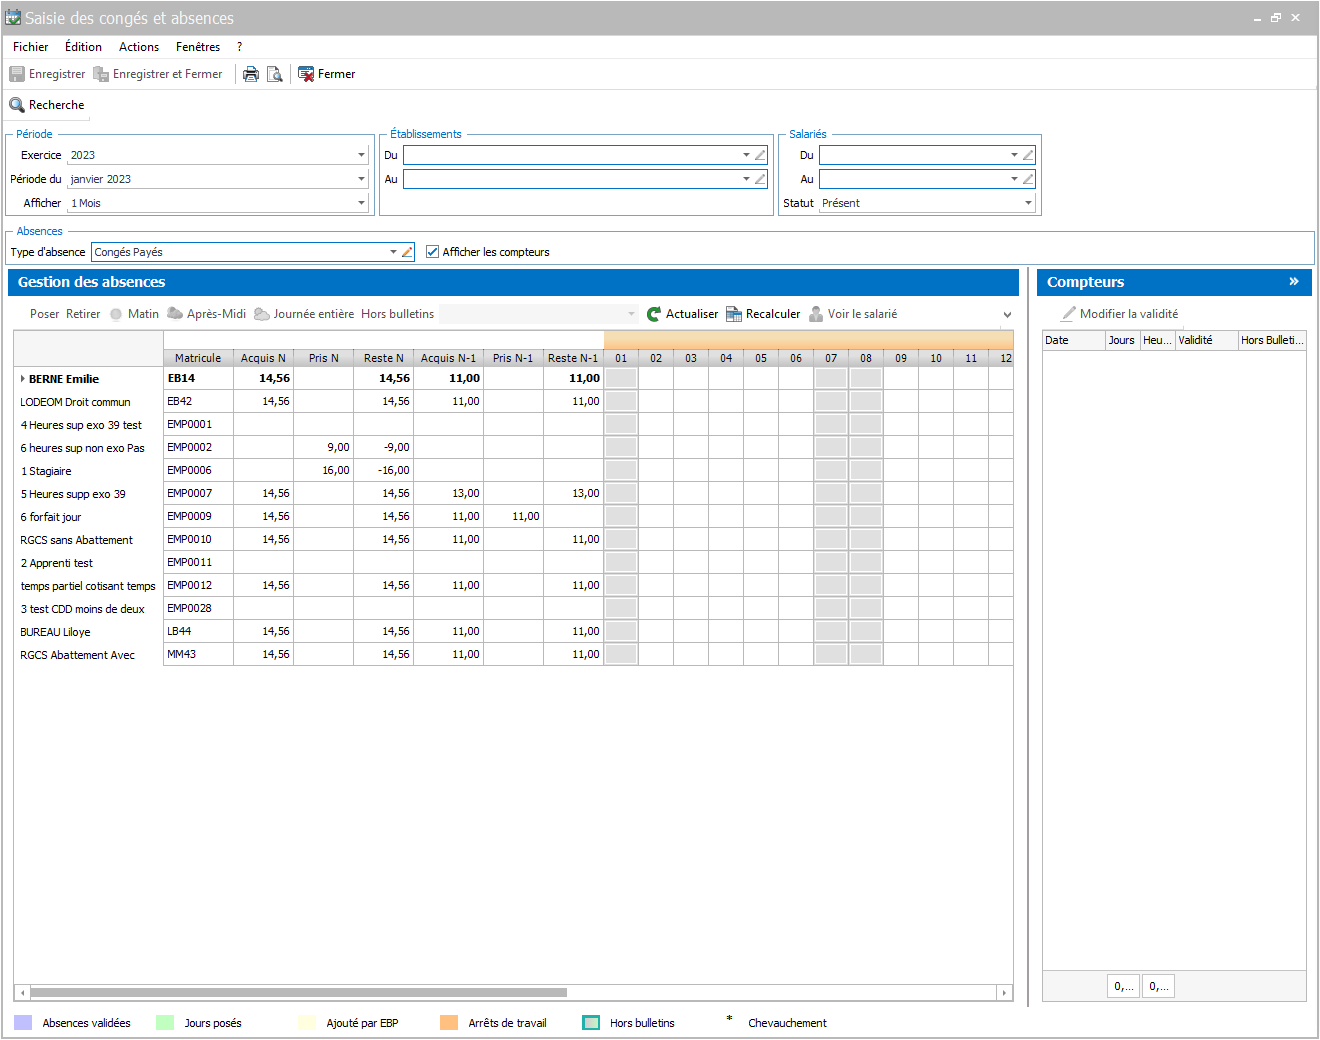Viewport: 1320px width, 1040px height.
Task: Click Modifier la validité pencil icon
Action: 1069,314
